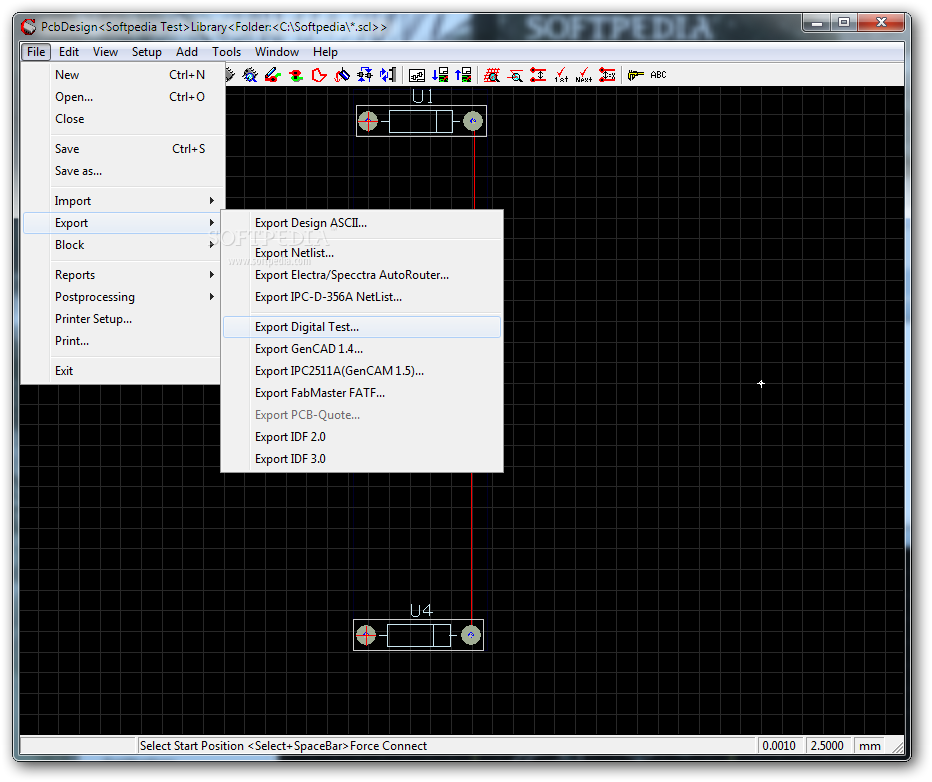The width and height of the screenshot is (932, 782).
Task: Select Export Digital Test...
Action: coord(362,327)
